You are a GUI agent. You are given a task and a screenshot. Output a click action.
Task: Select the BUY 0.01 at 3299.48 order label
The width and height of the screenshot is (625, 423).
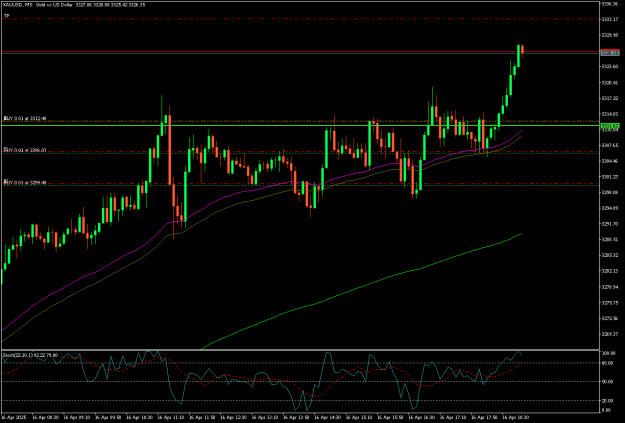pos(25,183)
